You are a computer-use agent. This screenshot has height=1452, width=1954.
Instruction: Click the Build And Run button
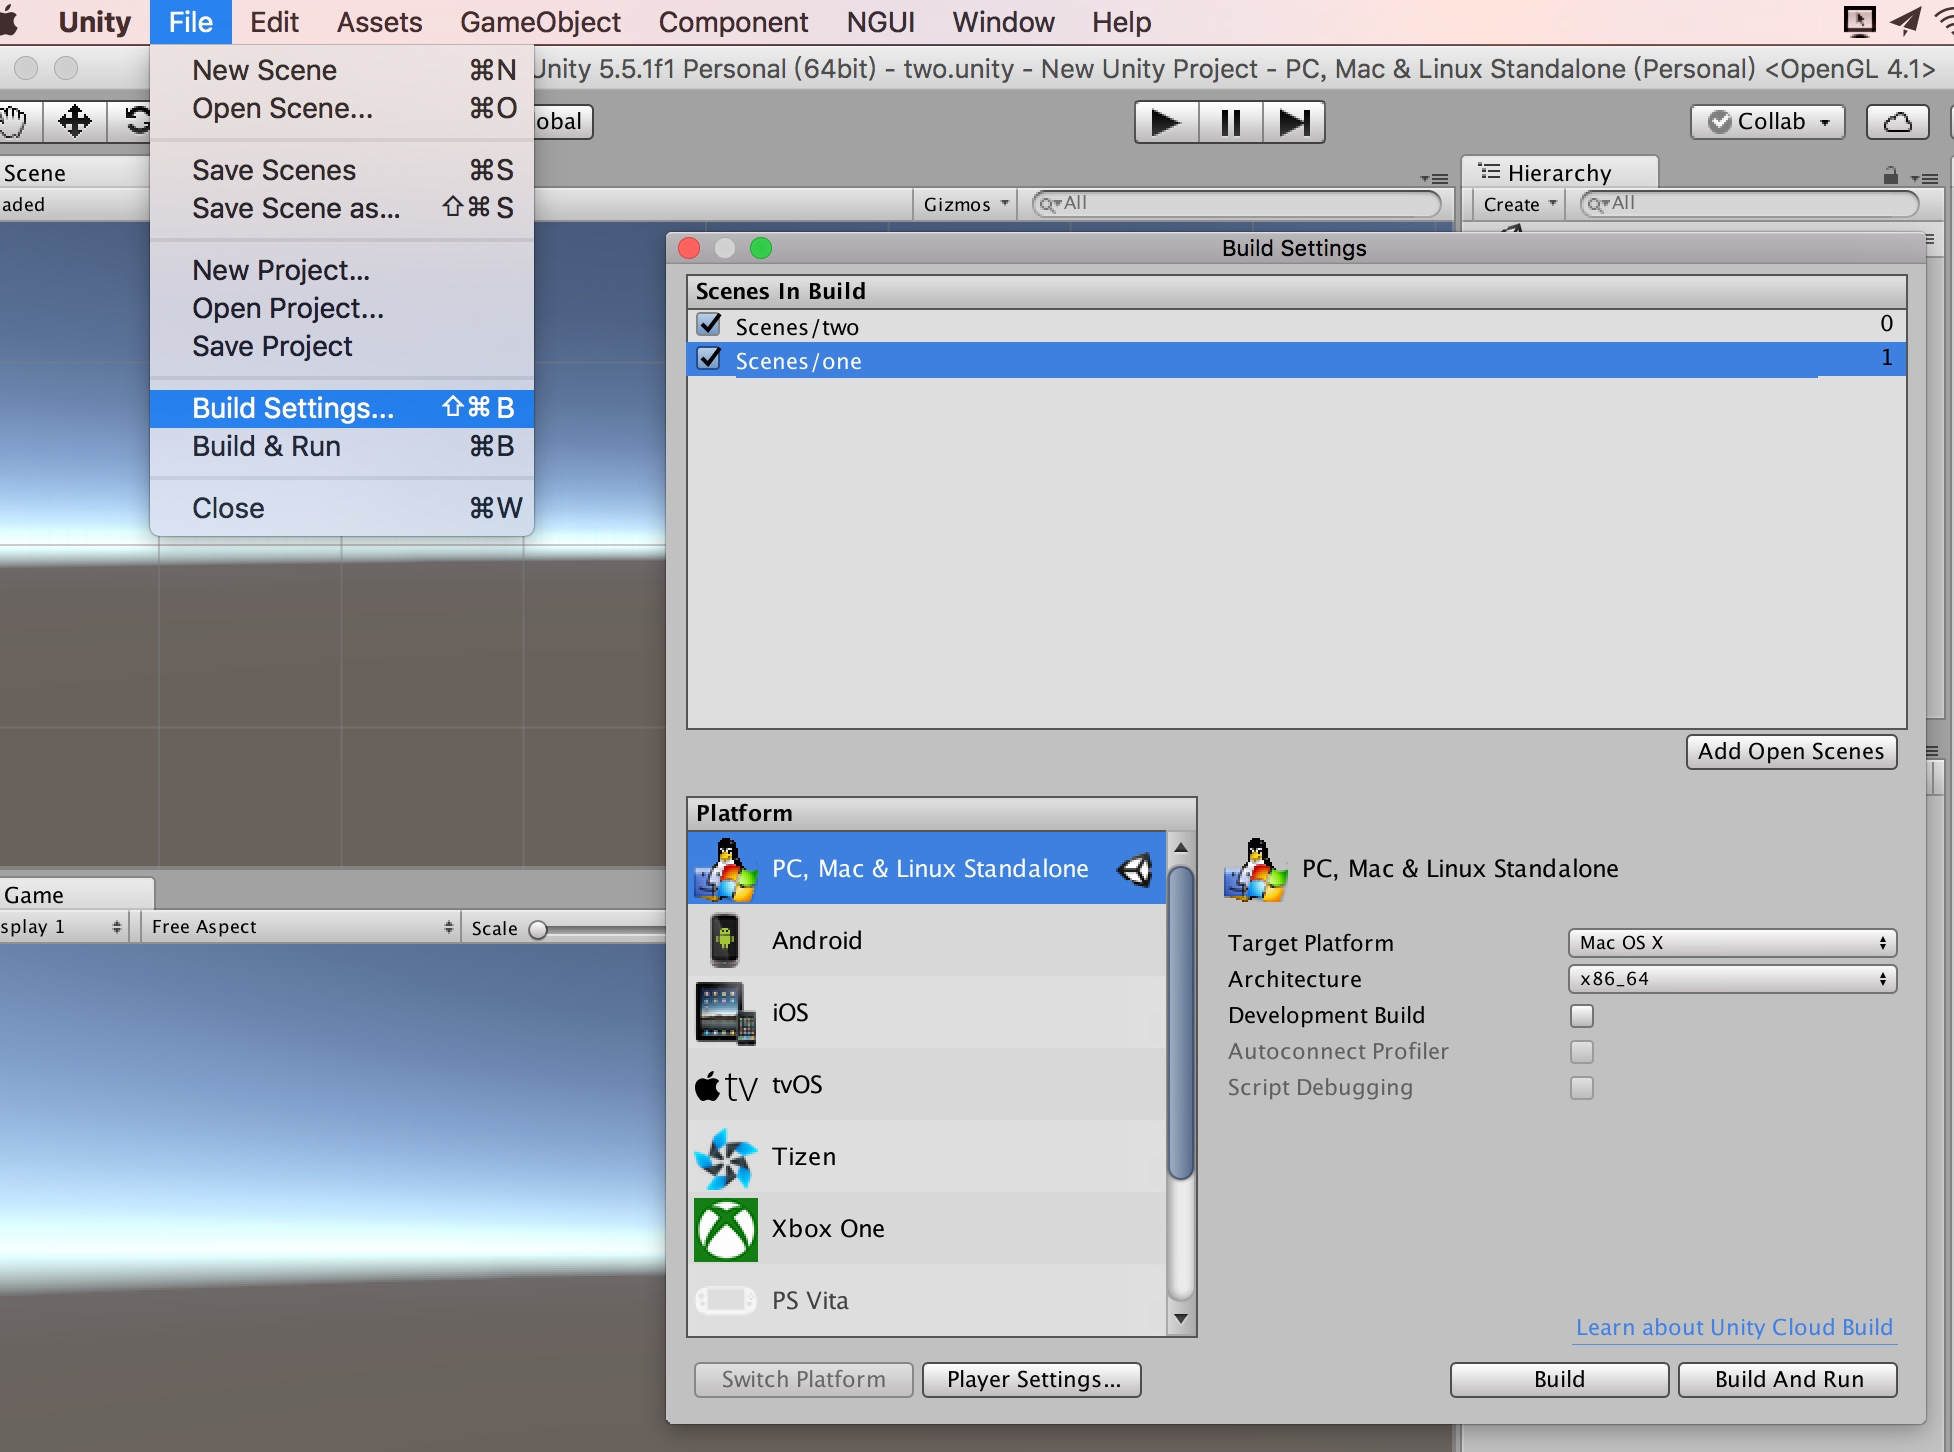[x=1788, y=1379]
